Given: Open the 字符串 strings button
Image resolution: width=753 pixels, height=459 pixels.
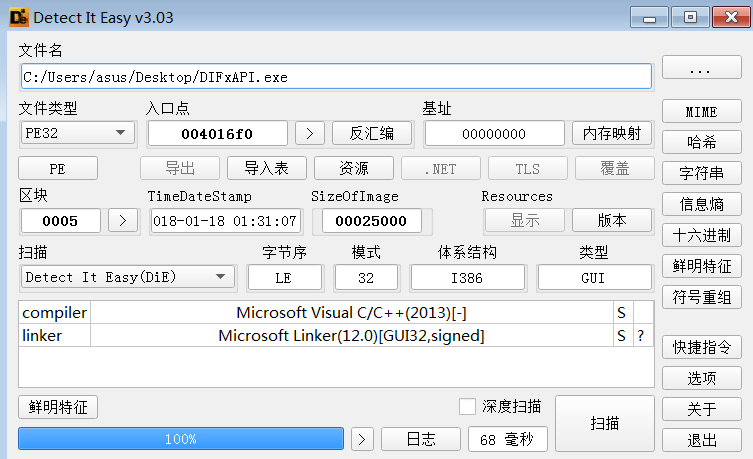Looking at the screenshot, I should click(702, 173).
